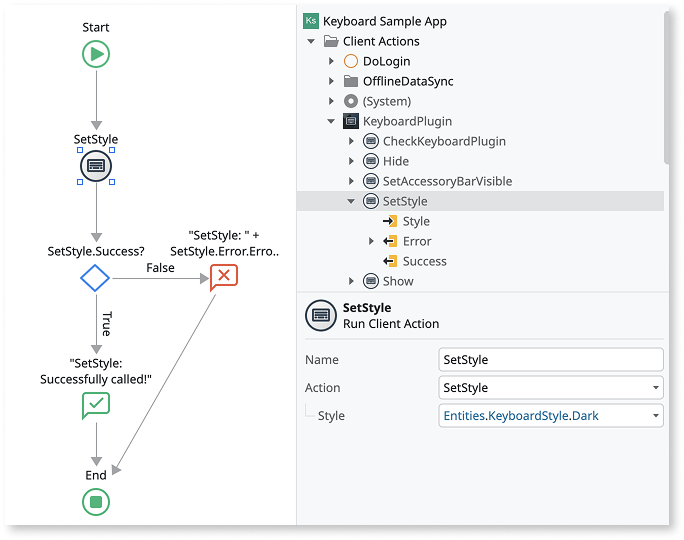Select the Style parameter label in tree
The width and height of the screenshot is (684, 540).
coord(416,221)
